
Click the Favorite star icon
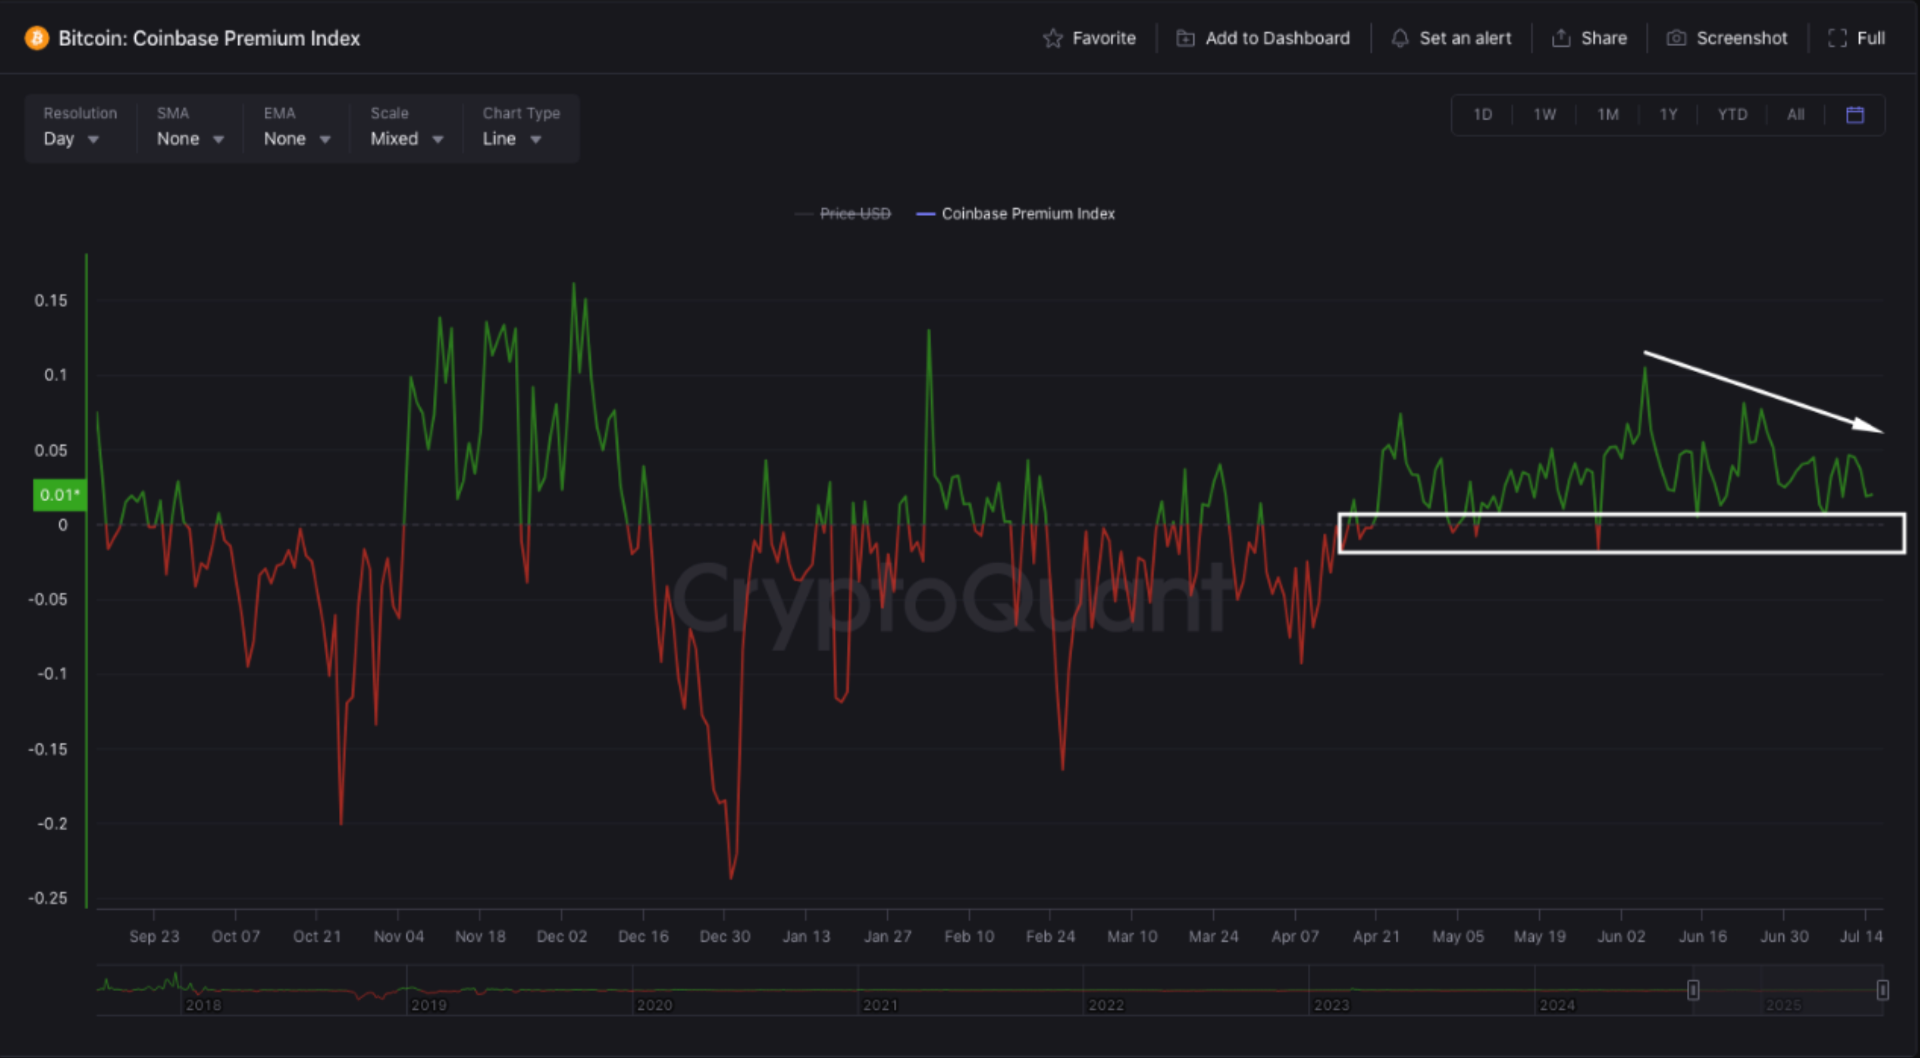coord(1053,37)
